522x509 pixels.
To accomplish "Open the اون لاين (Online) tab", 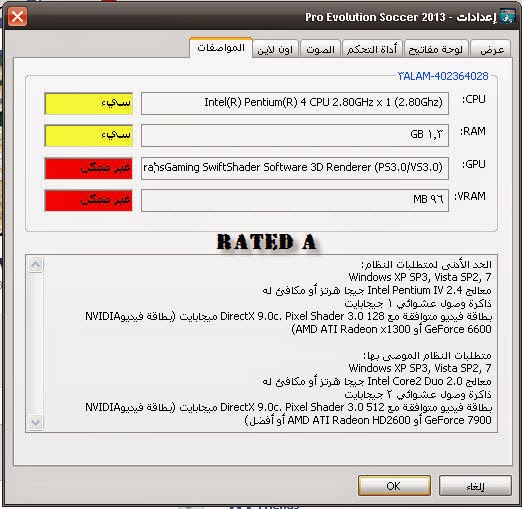I will click(x=275, y=49).
